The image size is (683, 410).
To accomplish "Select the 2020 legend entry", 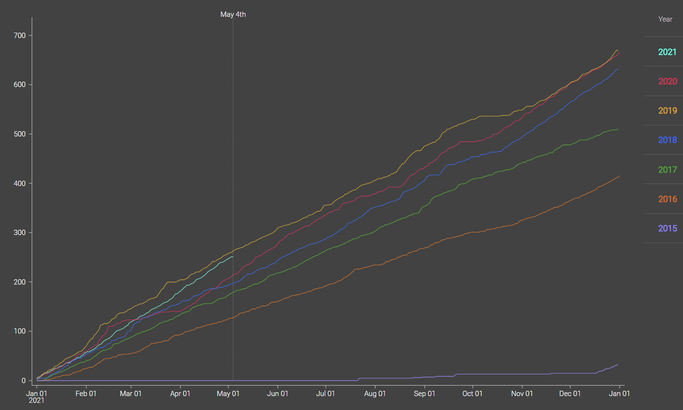I will pos(667,81).
